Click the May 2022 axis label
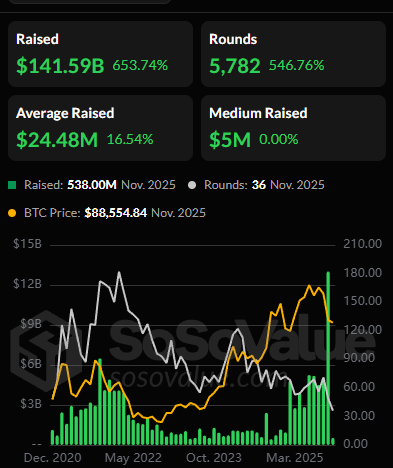 tap(133, 458)
